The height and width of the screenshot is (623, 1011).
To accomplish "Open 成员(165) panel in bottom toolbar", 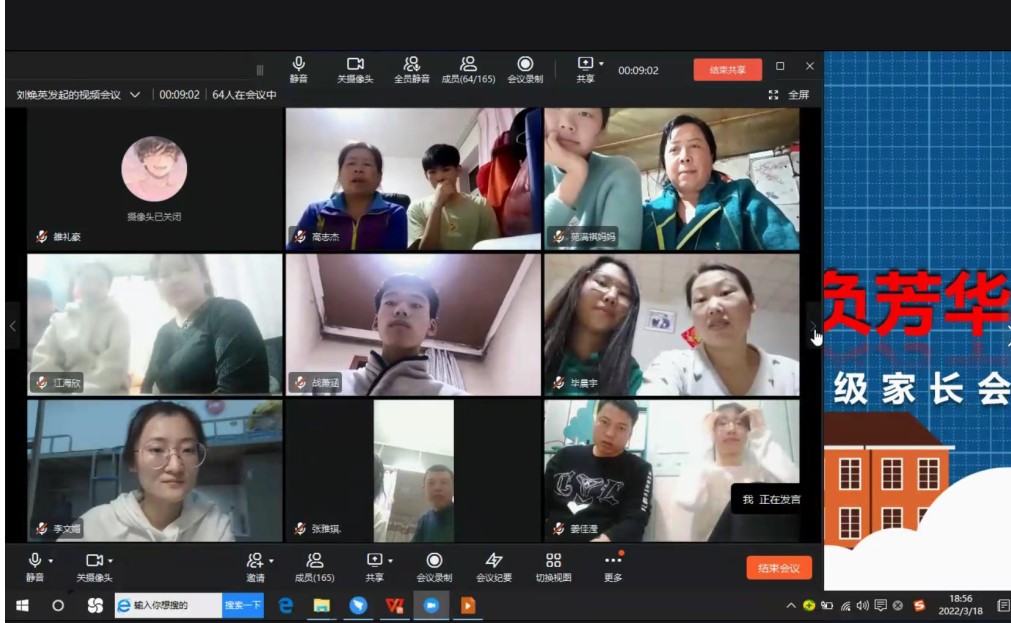I will pos(314,567).
